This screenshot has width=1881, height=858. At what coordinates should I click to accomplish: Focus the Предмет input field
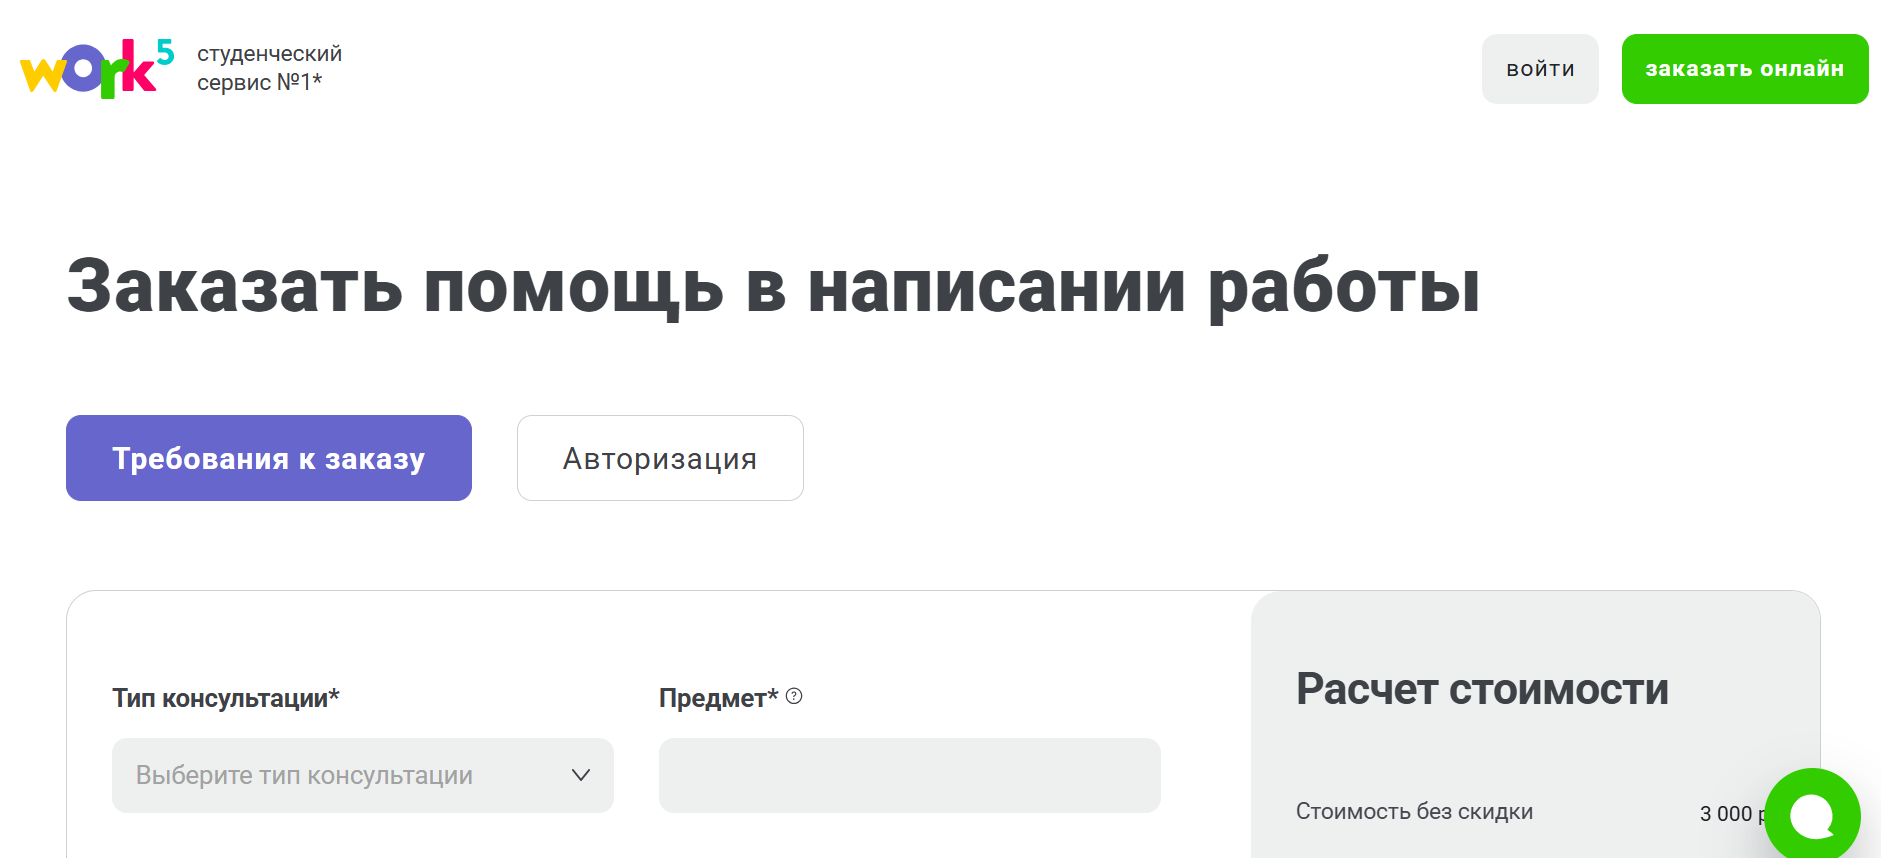click(x=909, y=775)
